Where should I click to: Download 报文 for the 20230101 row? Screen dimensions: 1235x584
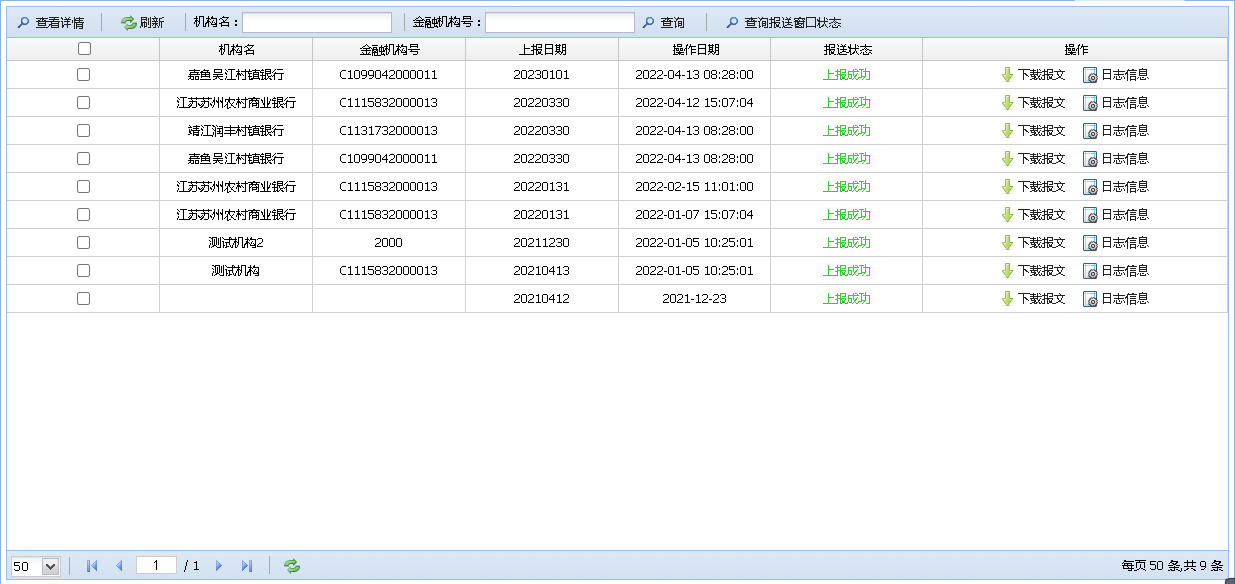click(1033, 74)
